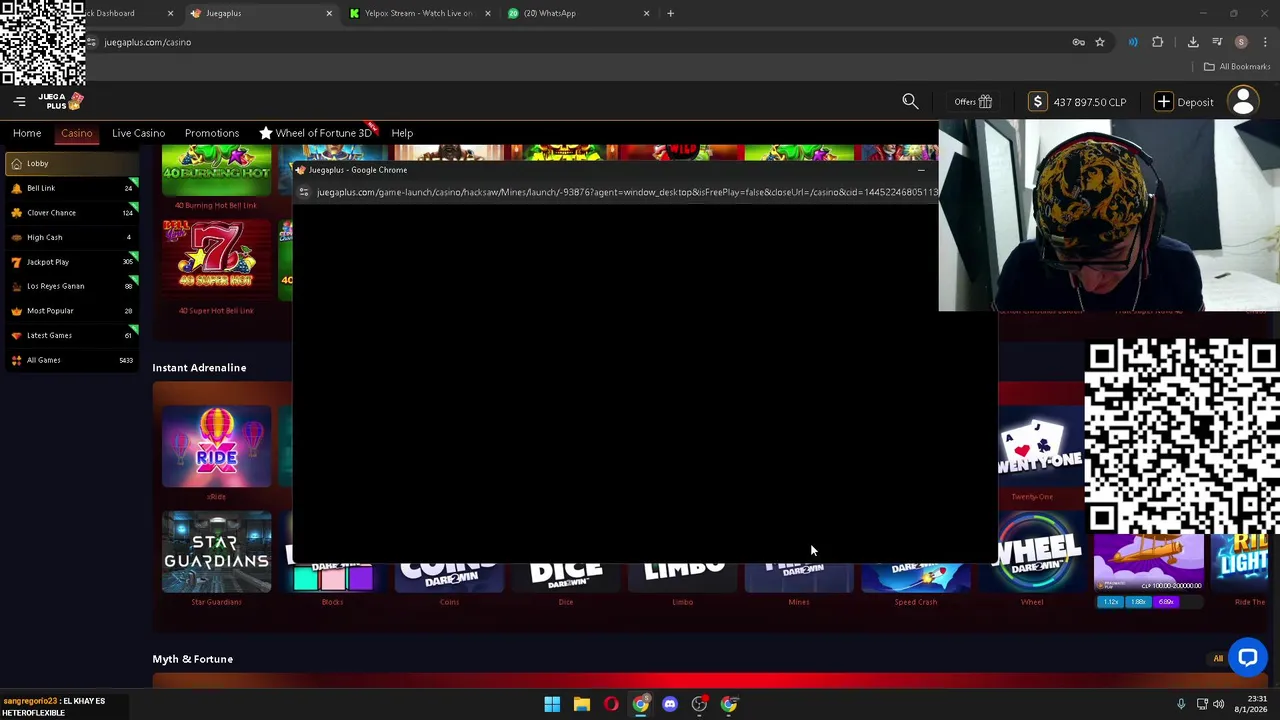Open the airplane crash game thumbnail

[1149, 563]
